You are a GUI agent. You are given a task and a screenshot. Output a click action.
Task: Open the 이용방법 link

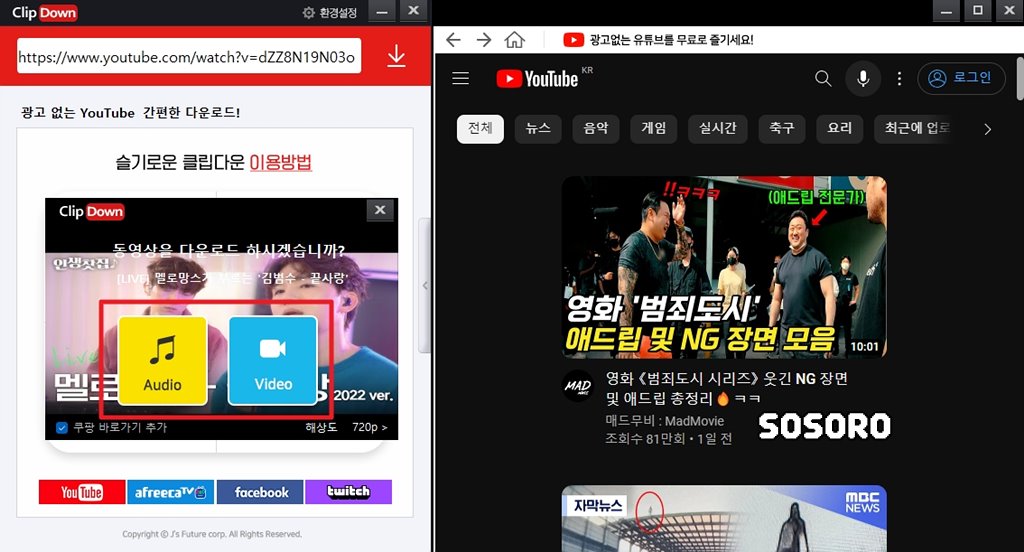click(x=281, y=162)
